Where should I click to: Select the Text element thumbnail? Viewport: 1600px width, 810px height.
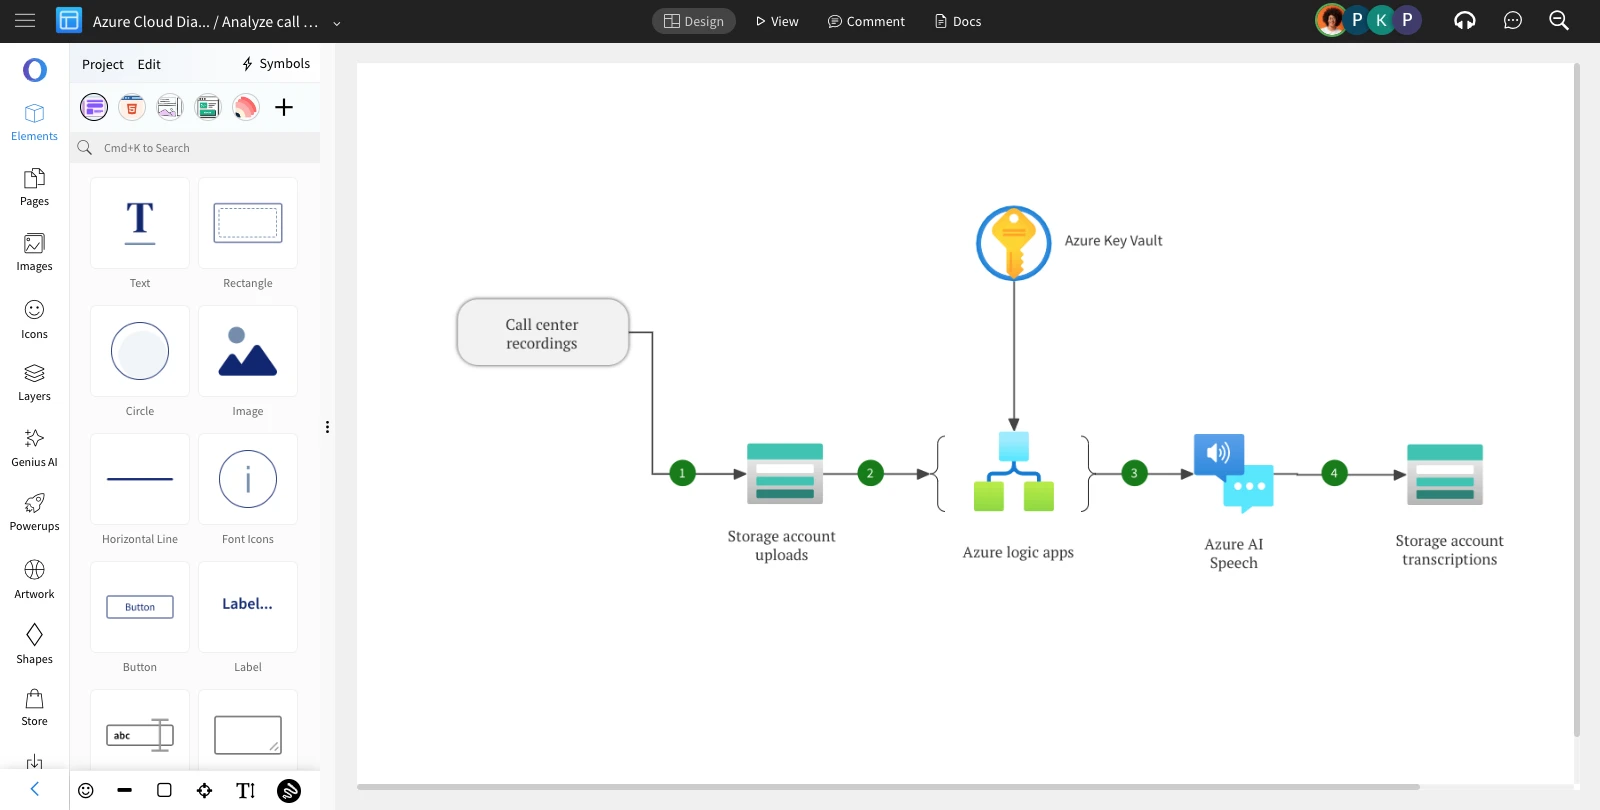[140, 223]
